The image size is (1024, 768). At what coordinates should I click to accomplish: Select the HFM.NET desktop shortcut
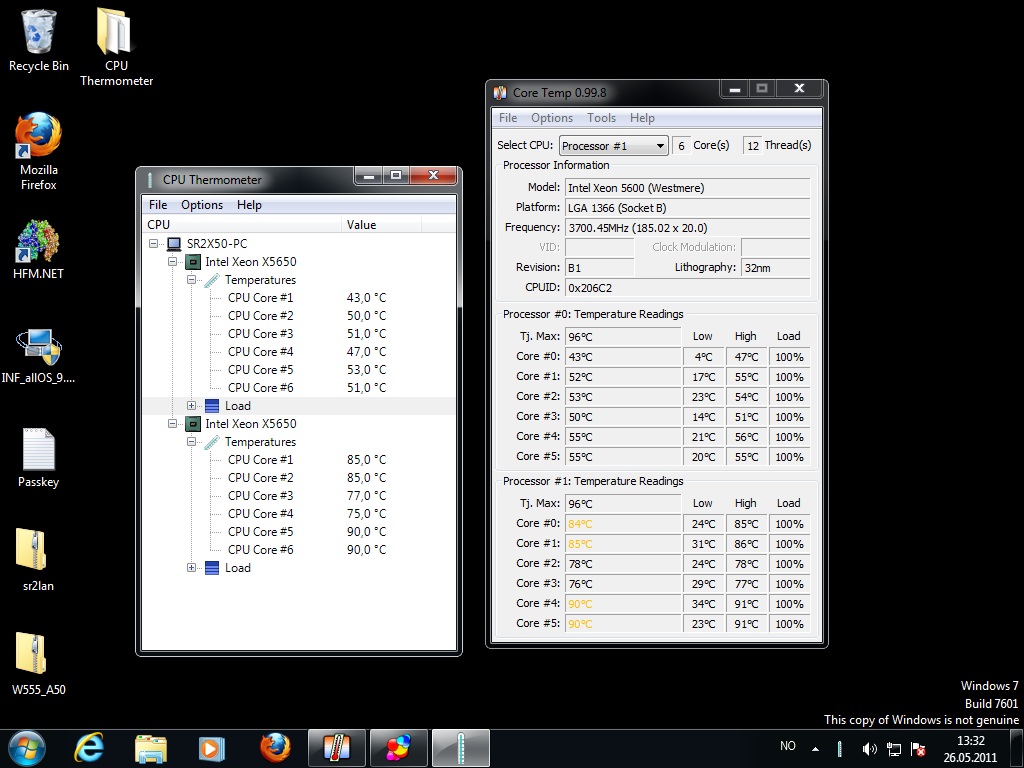coord(39,249)
